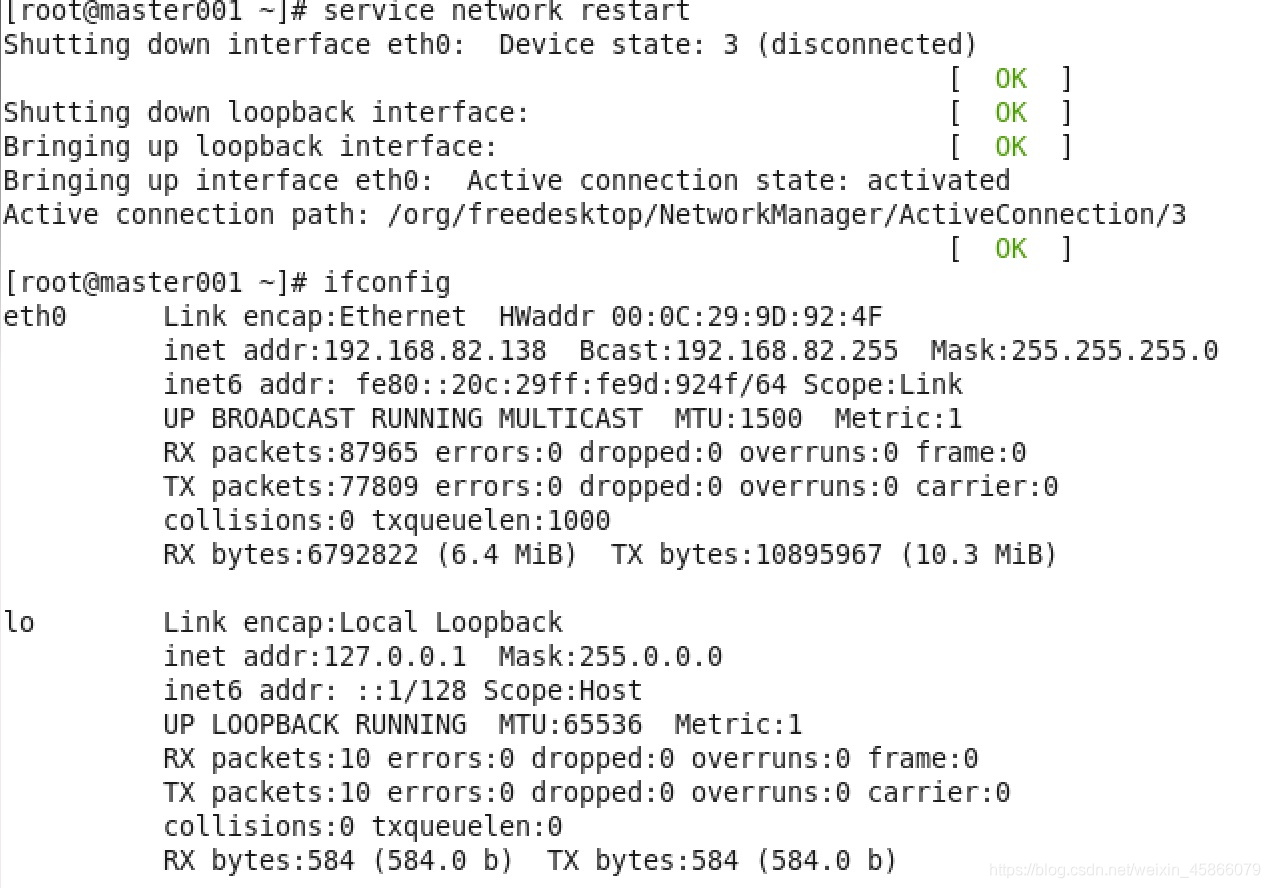Screen dimensions: 1270x888
Task: Click the 'txqueuelen:1000' value
Action: click(491, 521)
